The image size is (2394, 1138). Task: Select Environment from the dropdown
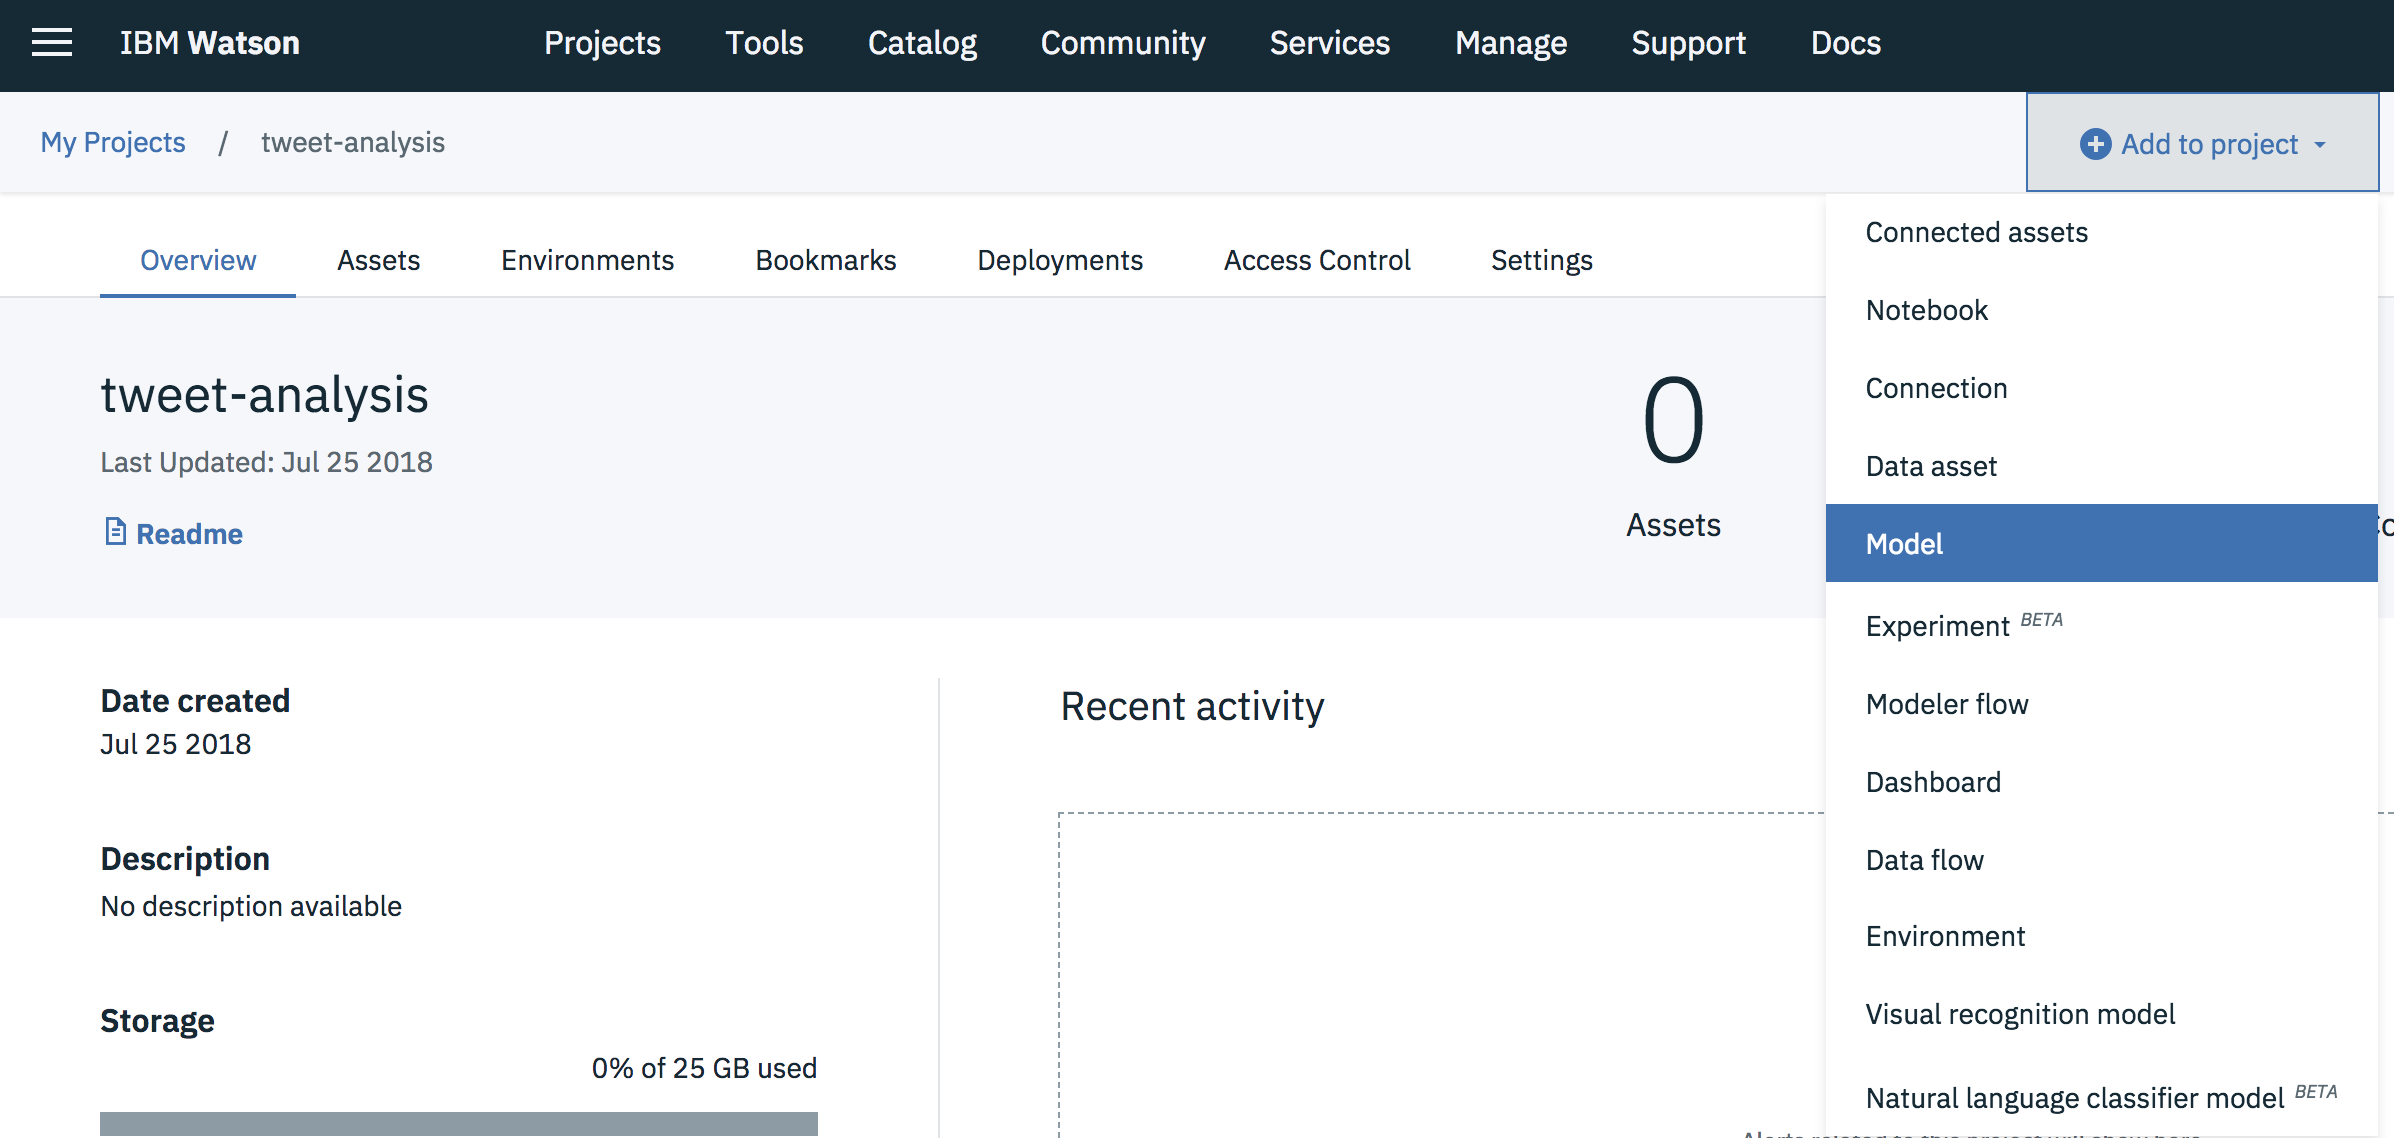[2101, 936]
